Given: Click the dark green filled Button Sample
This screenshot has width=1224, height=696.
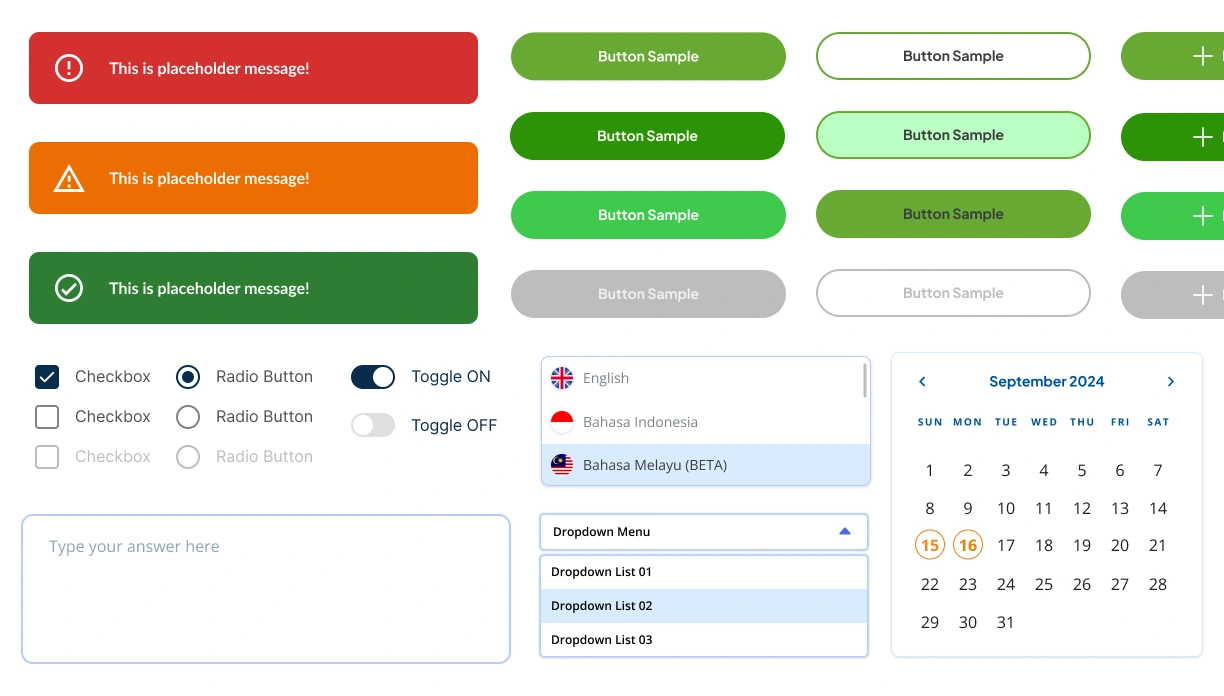Looking at the screenshot, I should [647, 136].
